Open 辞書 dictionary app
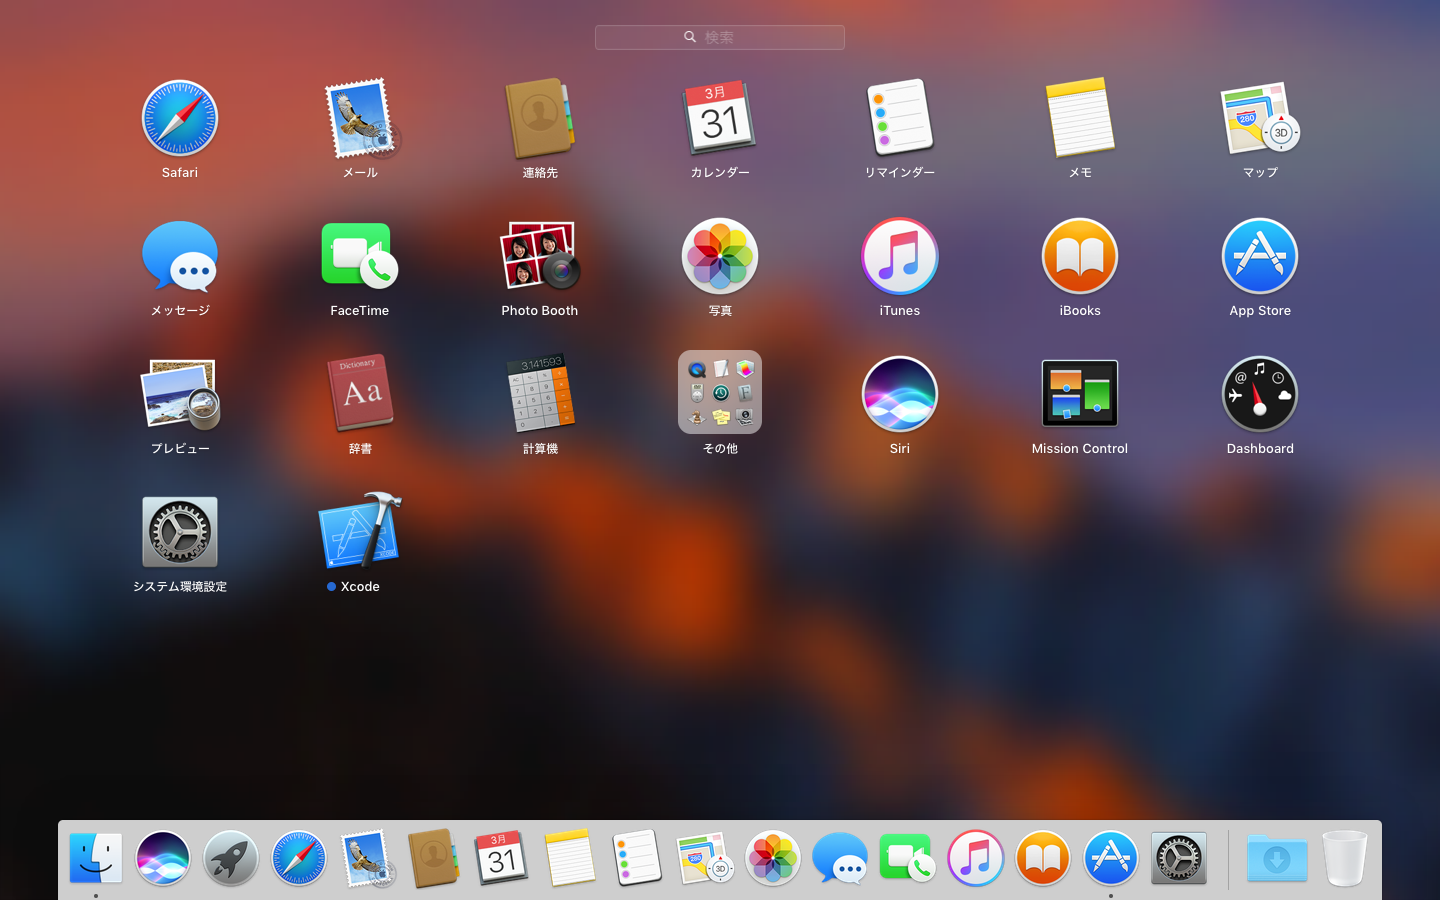The image size is (1440, 900). pyautogui.click(x=360, y=395)
